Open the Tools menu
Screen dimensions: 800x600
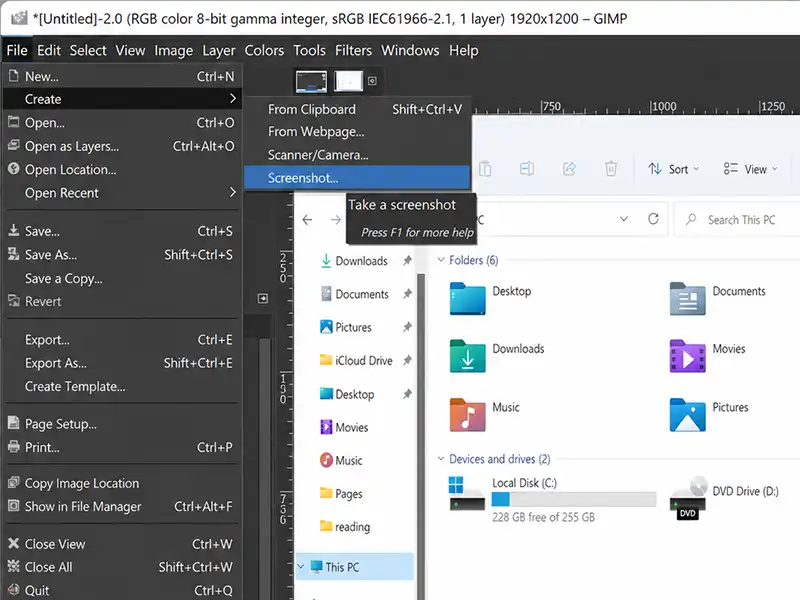coord(309,51)
